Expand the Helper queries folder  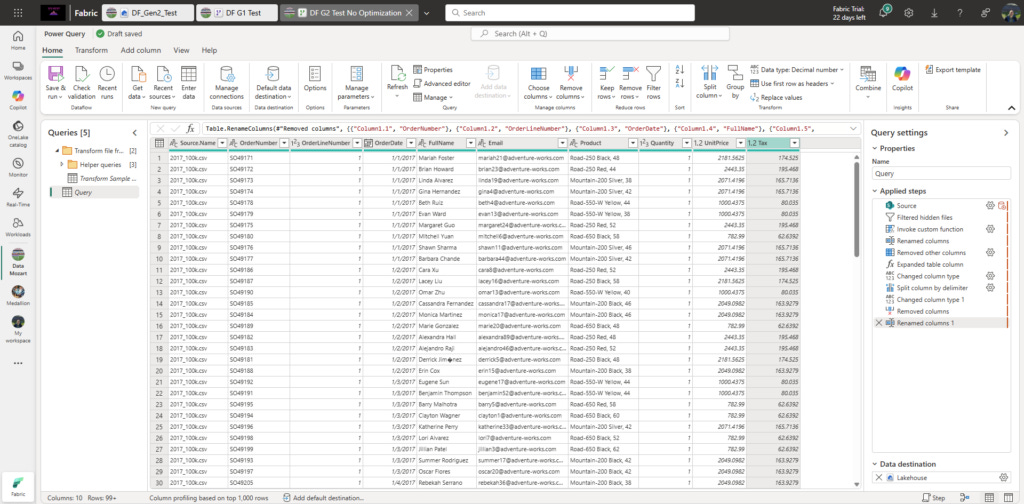pos(61,165)
